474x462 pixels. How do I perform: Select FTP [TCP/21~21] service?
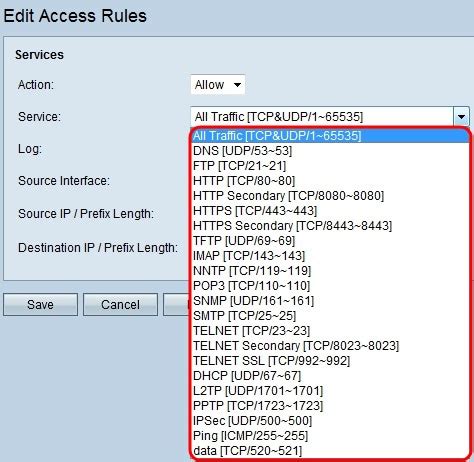(331, 166)
